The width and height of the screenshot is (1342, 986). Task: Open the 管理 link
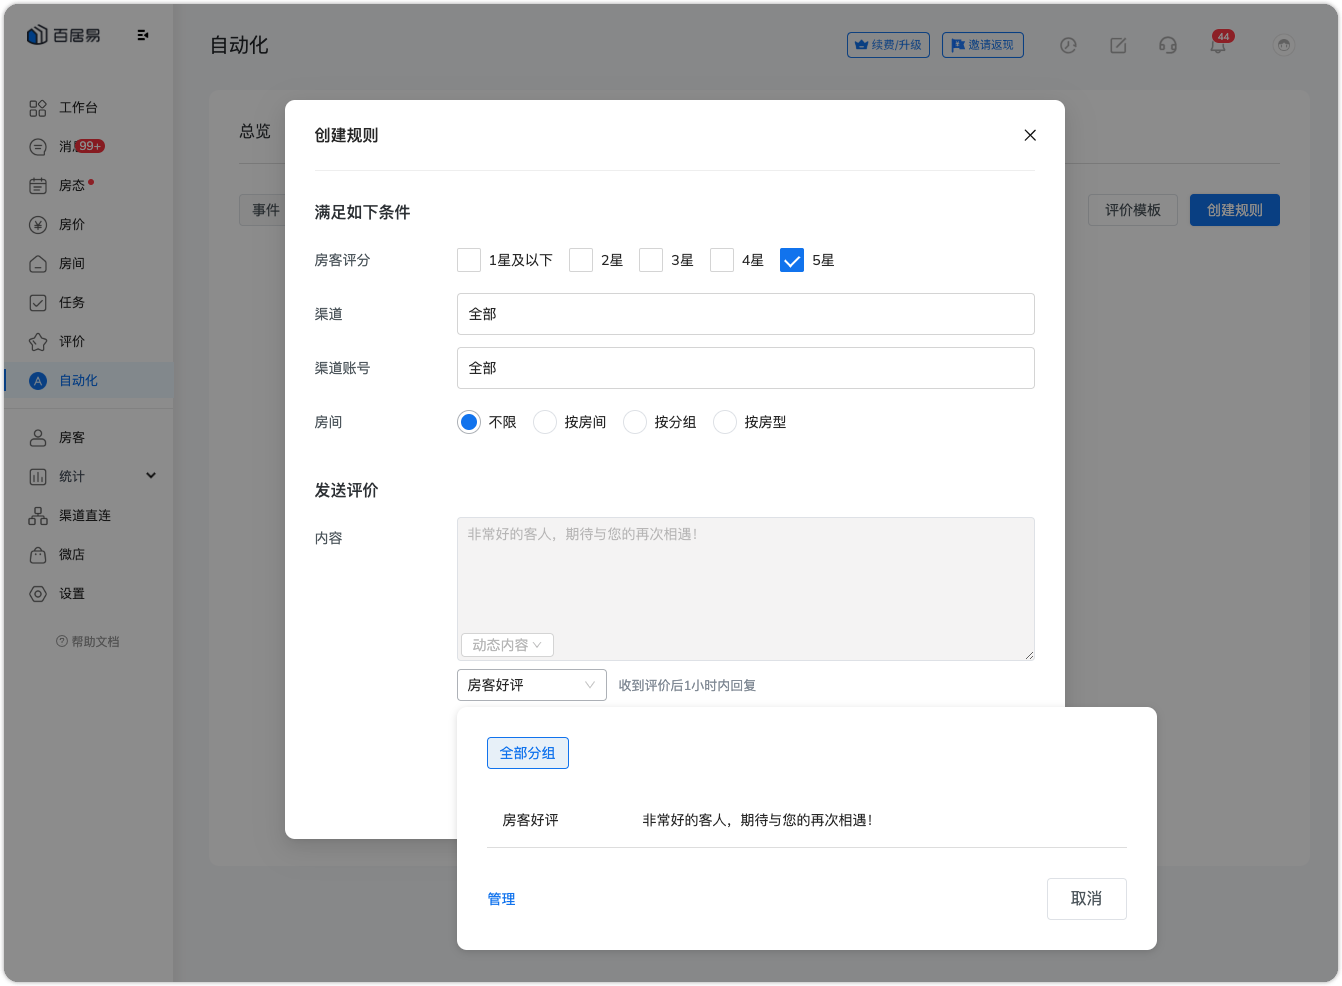(501, 899)
